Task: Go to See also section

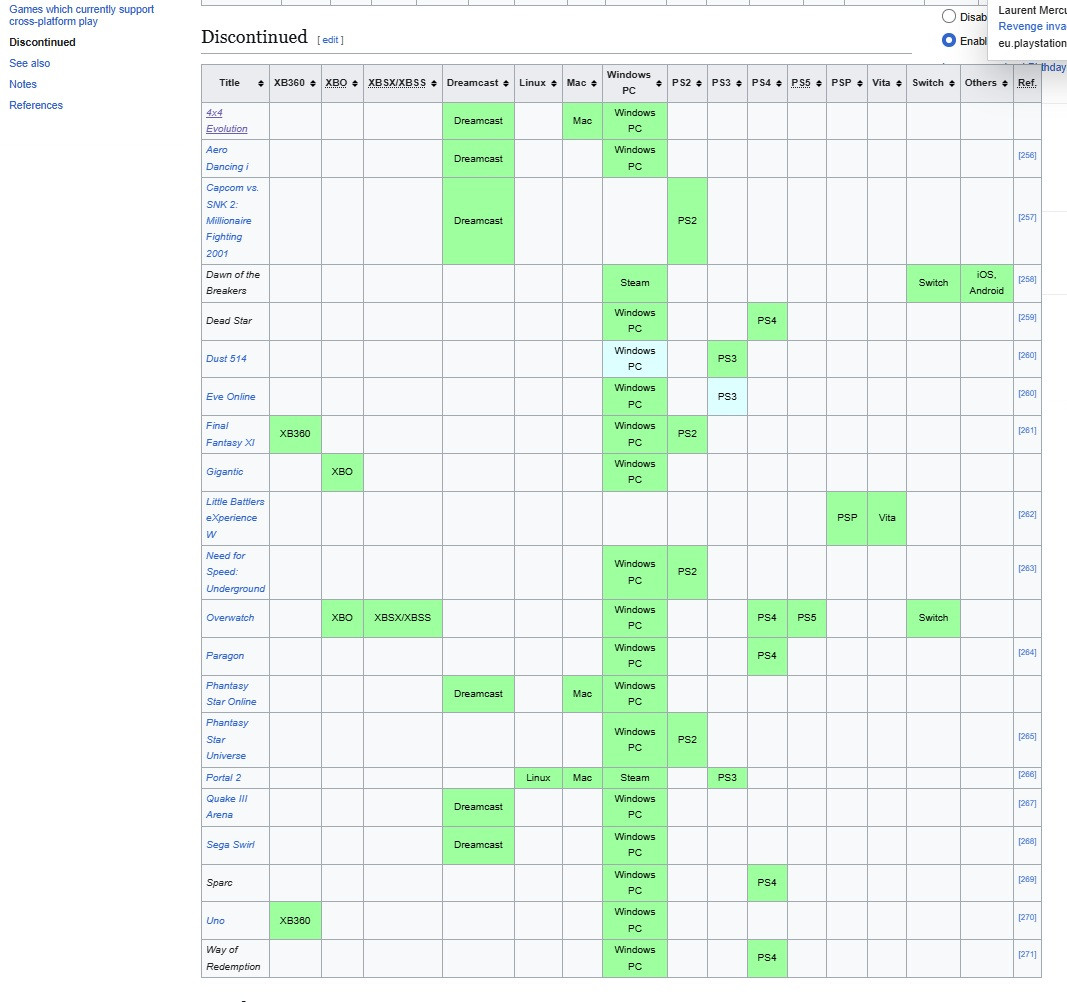Action: (29, 63)
